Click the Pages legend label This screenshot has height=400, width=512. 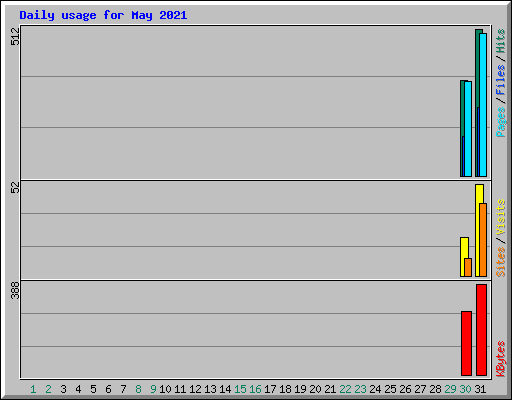click(500, 122)
